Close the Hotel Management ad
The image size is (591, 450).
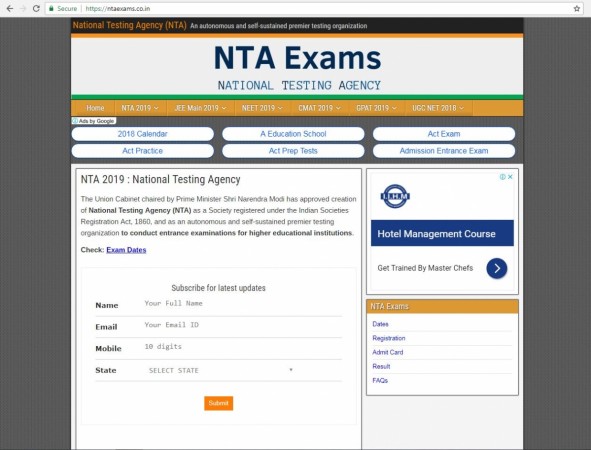pyautogui.click(x=510, y=177)
